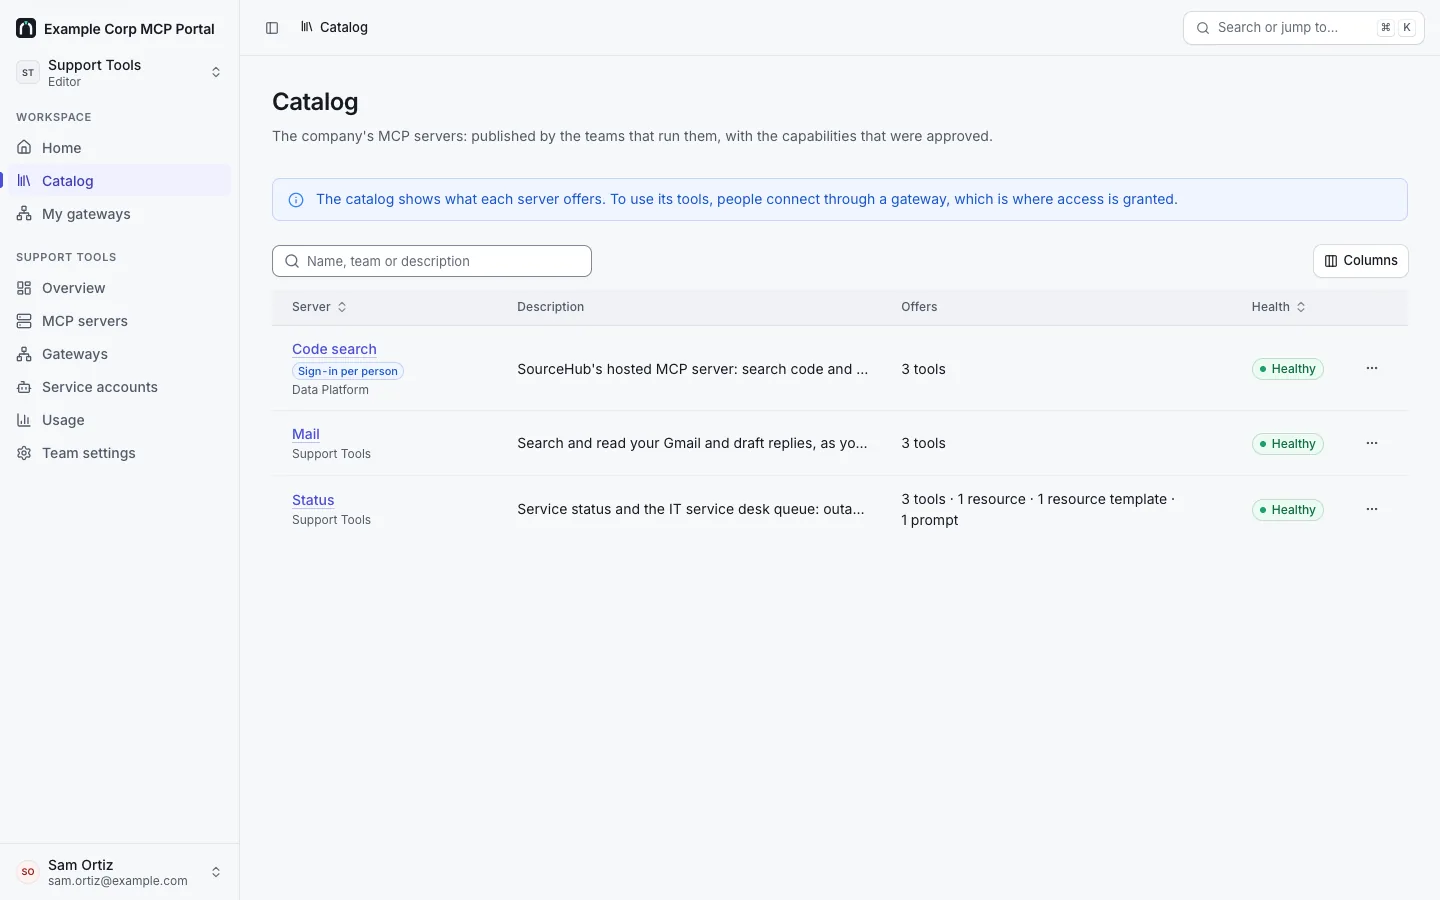
Task: Focus the Name, team or description filter
Action: [x=432, y=261]
